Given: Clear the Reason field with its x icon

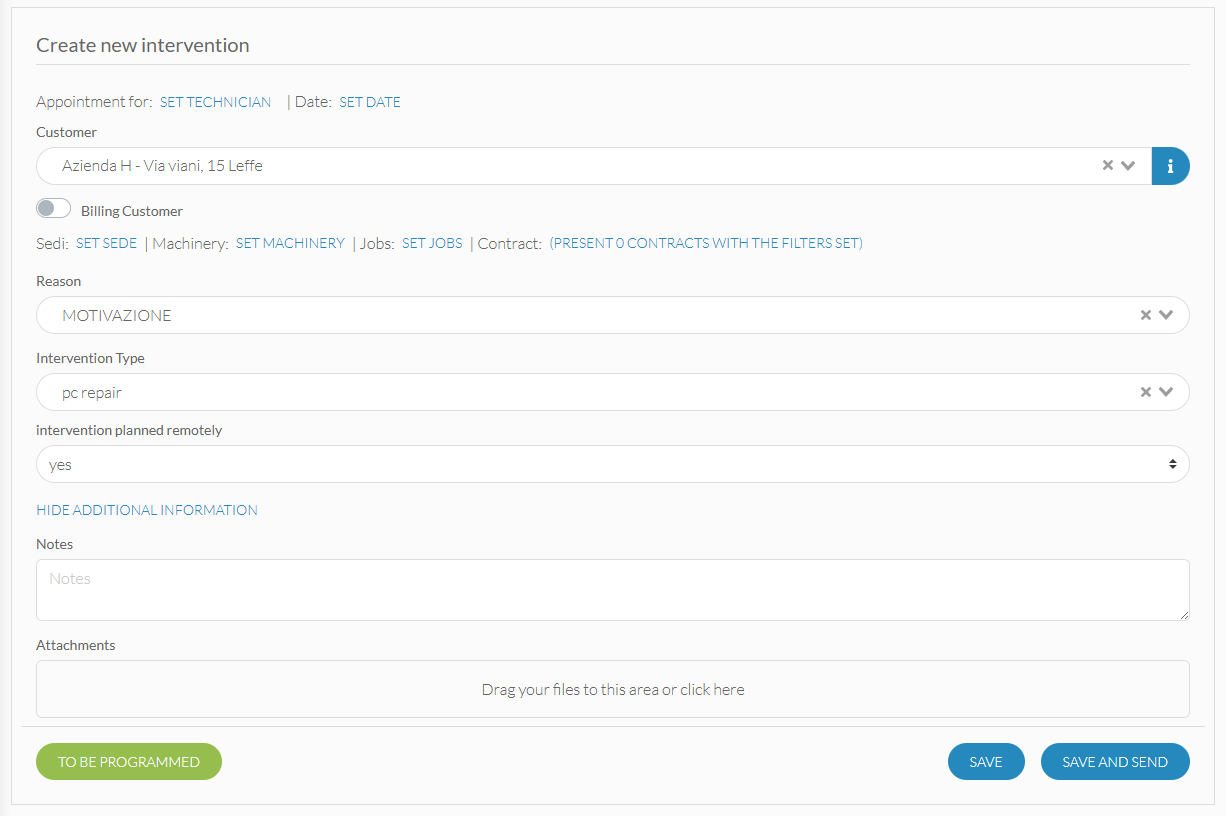Looking at the screenshot, I should [1146, 315].
